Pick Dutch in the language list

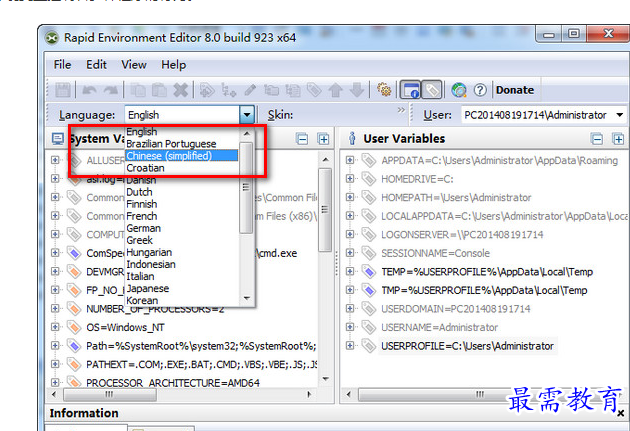click(182, 192)
